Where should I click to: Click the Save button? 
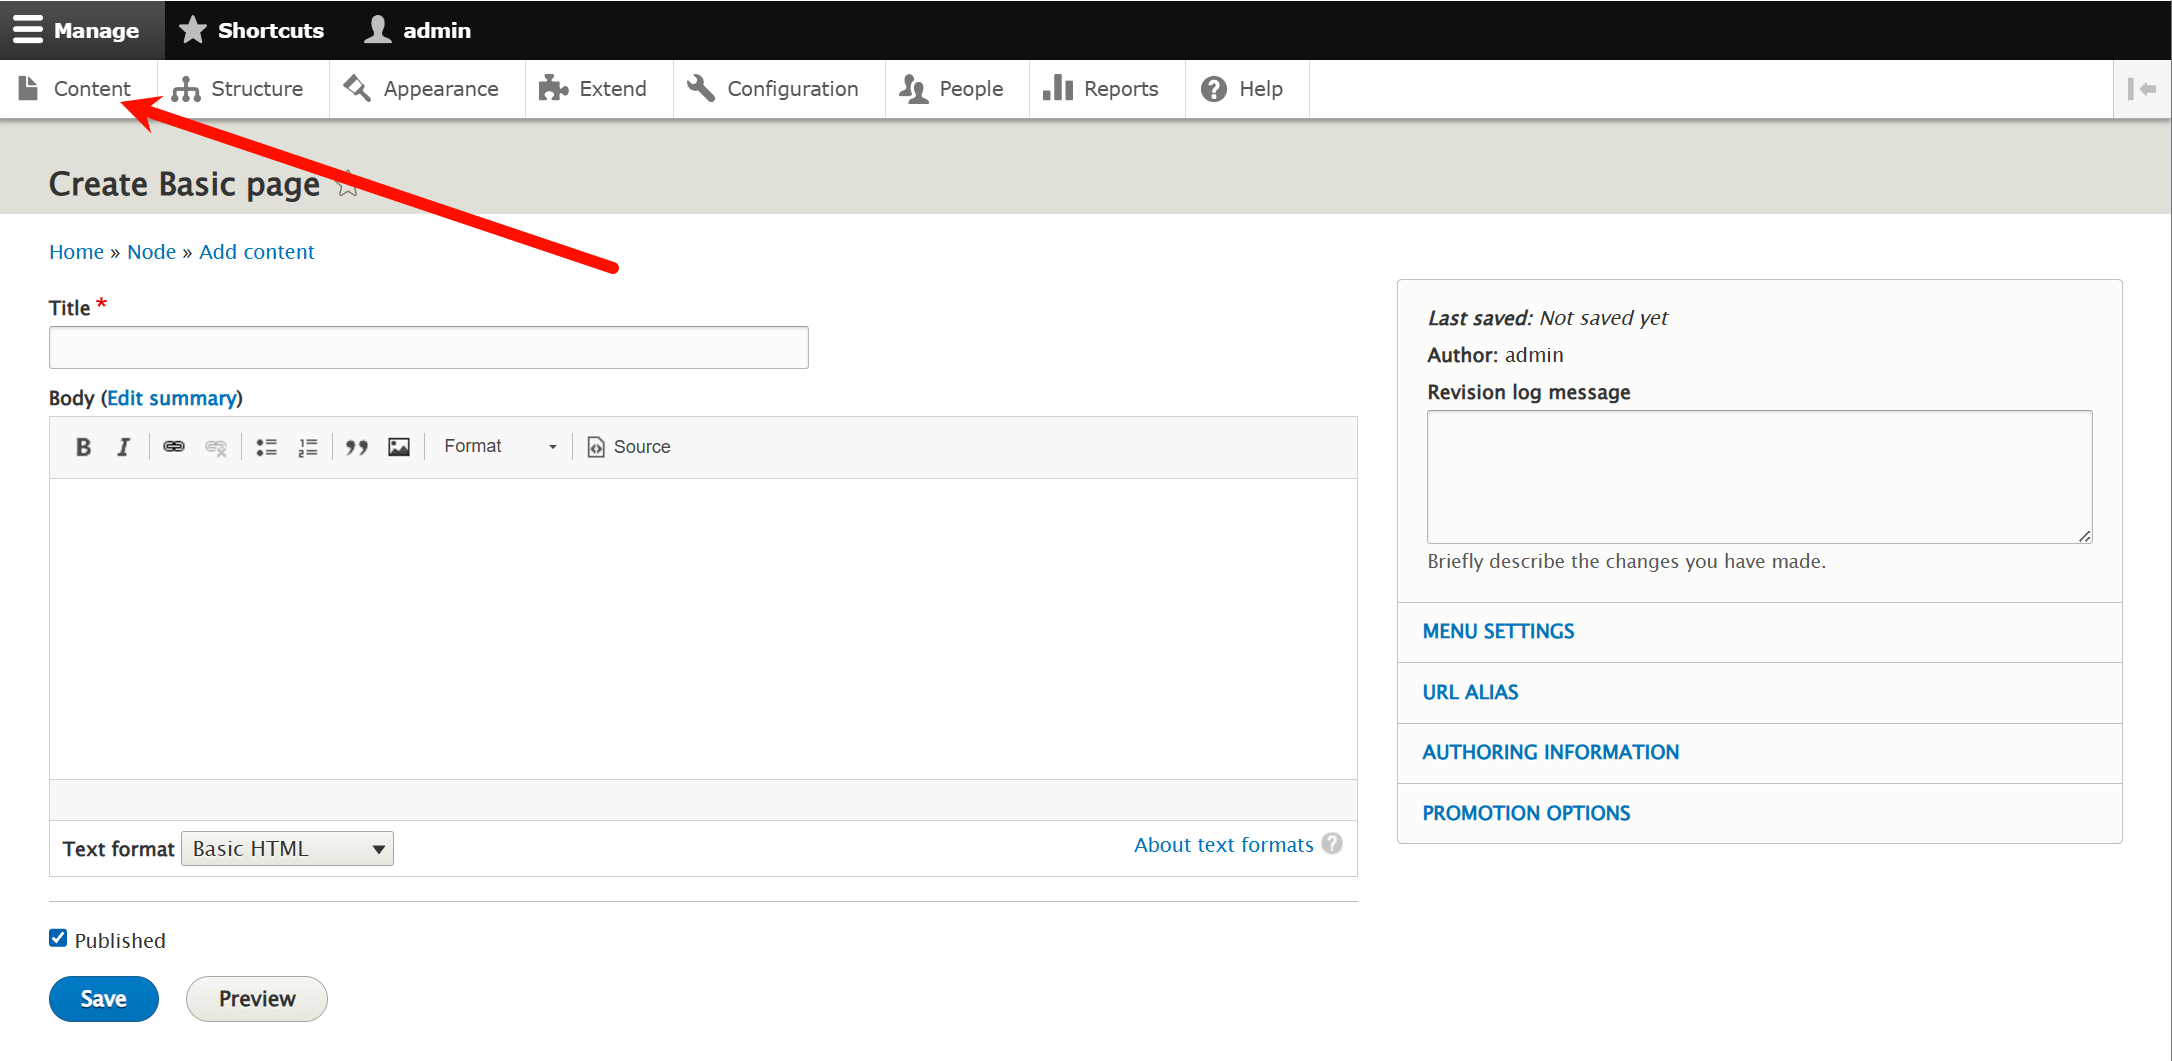pos(104,999)
